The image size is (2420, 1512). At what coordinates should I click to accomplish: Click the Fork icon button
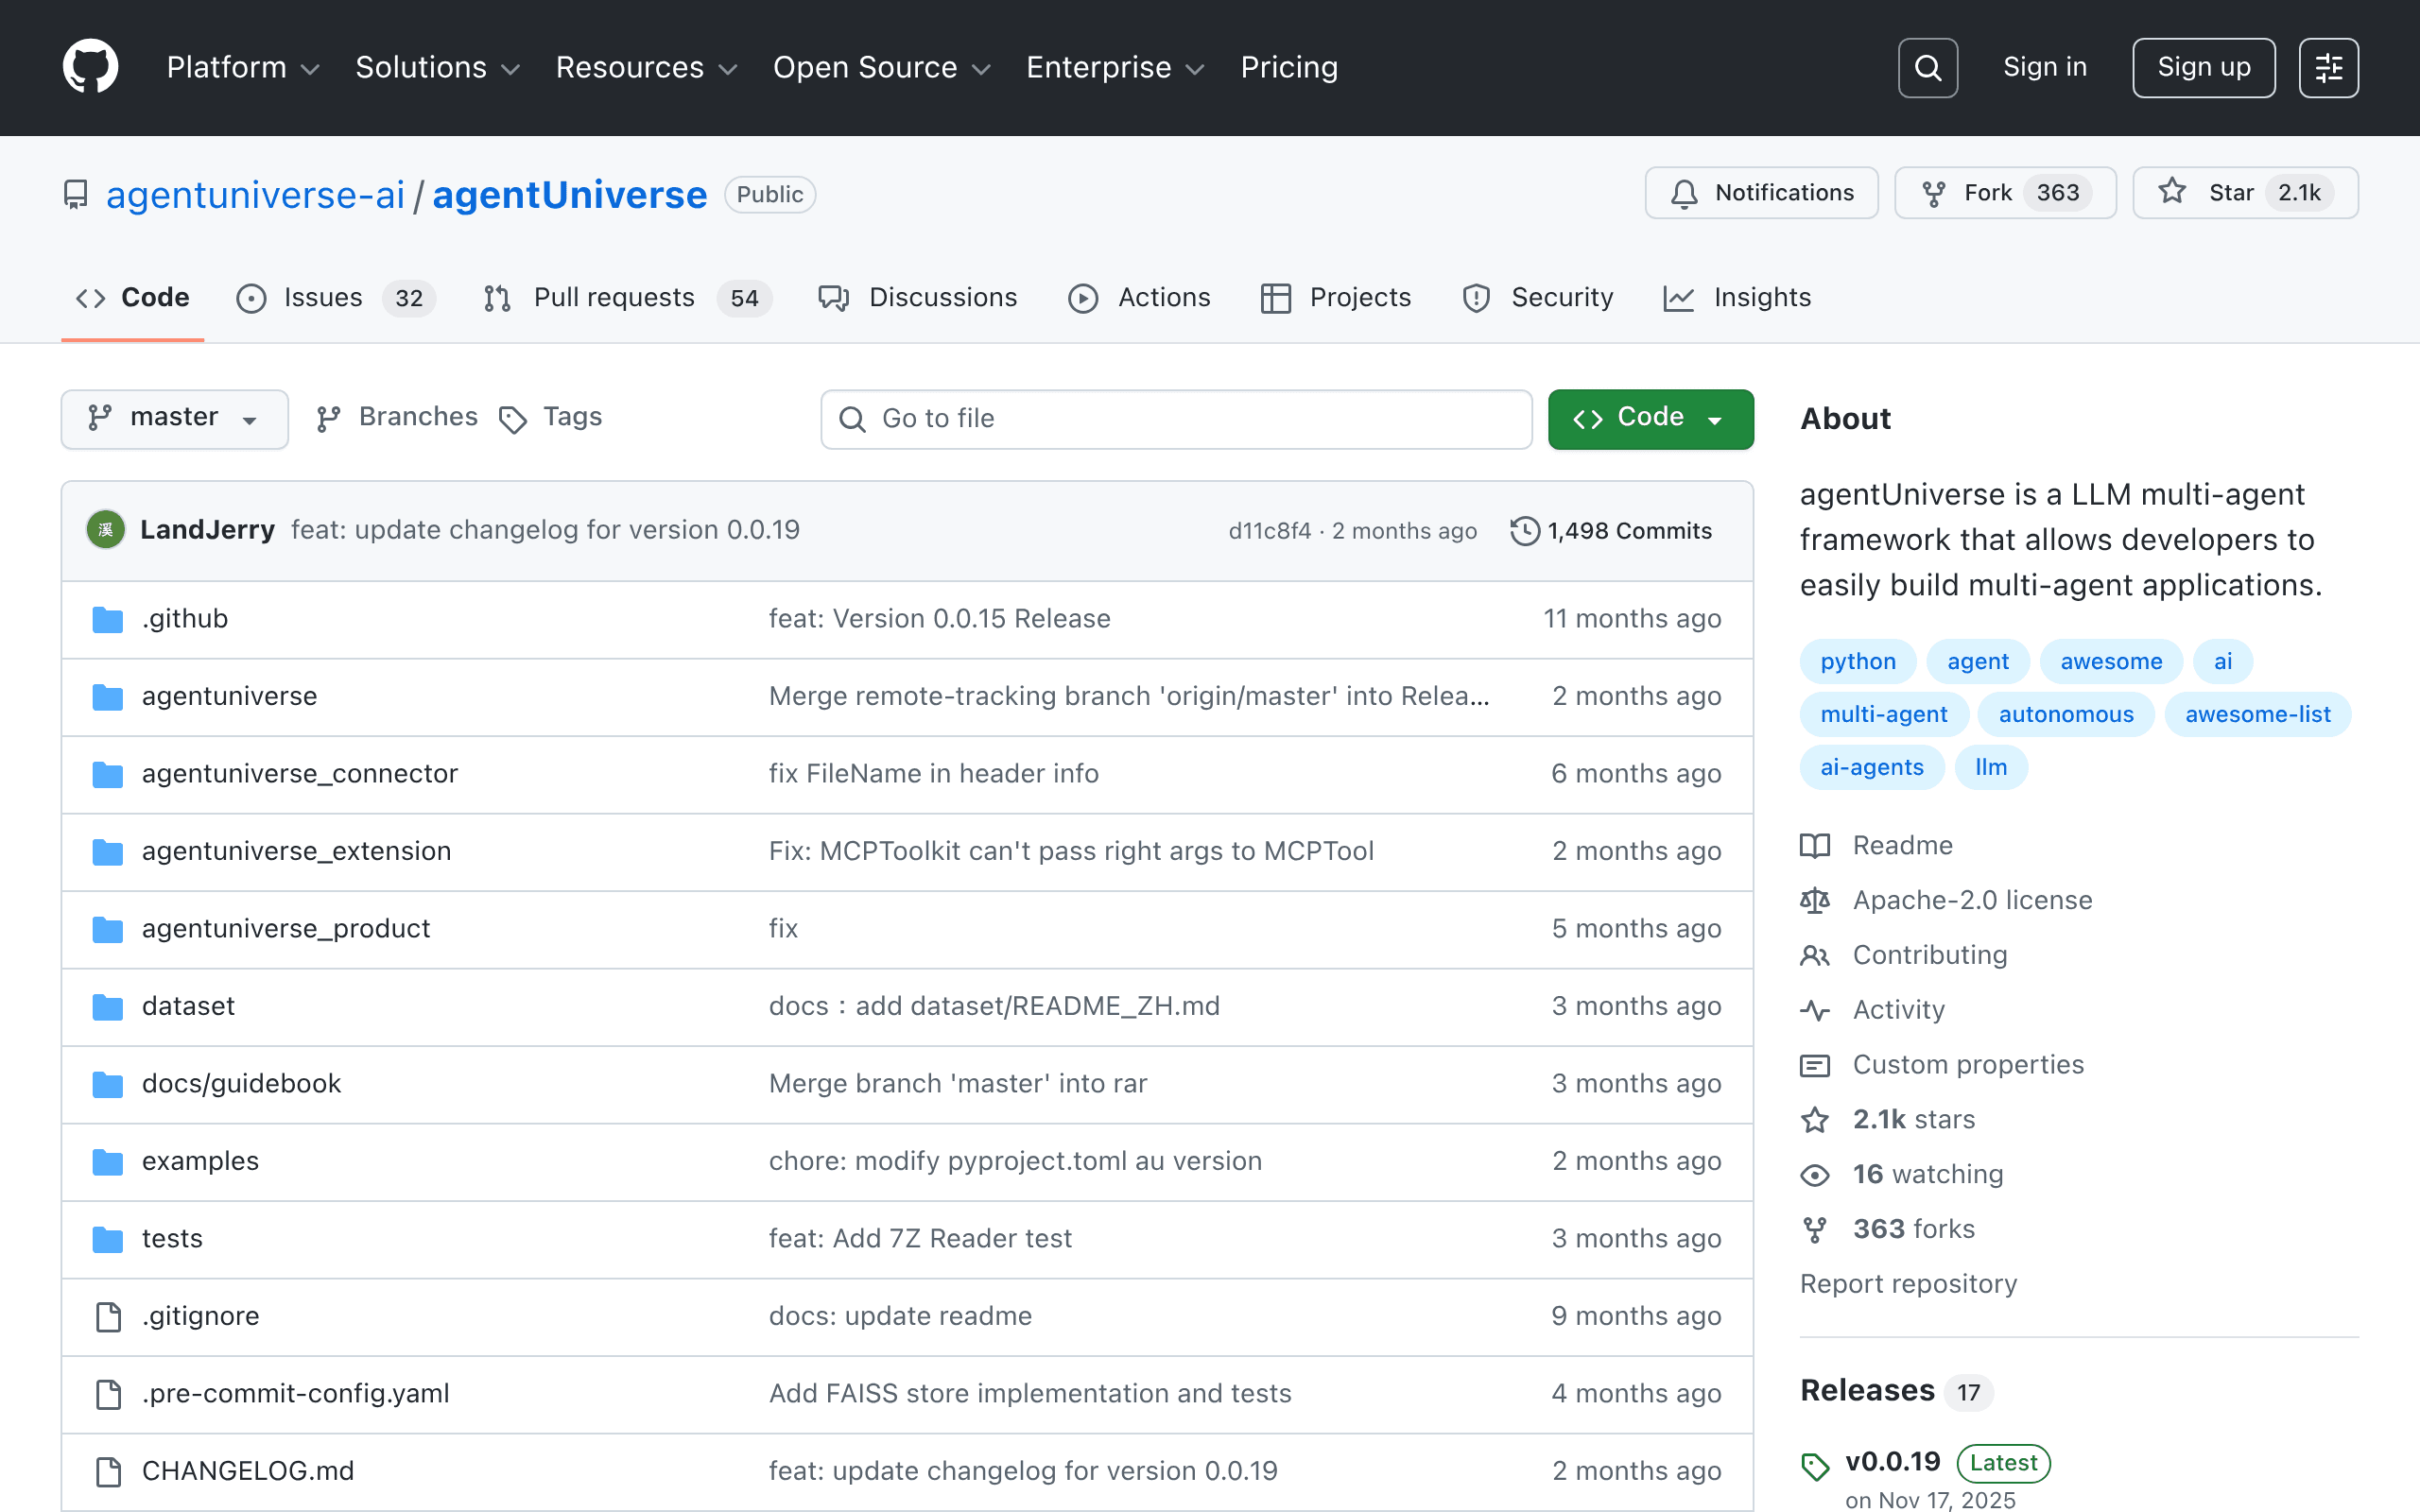[x=1933, y=193]
